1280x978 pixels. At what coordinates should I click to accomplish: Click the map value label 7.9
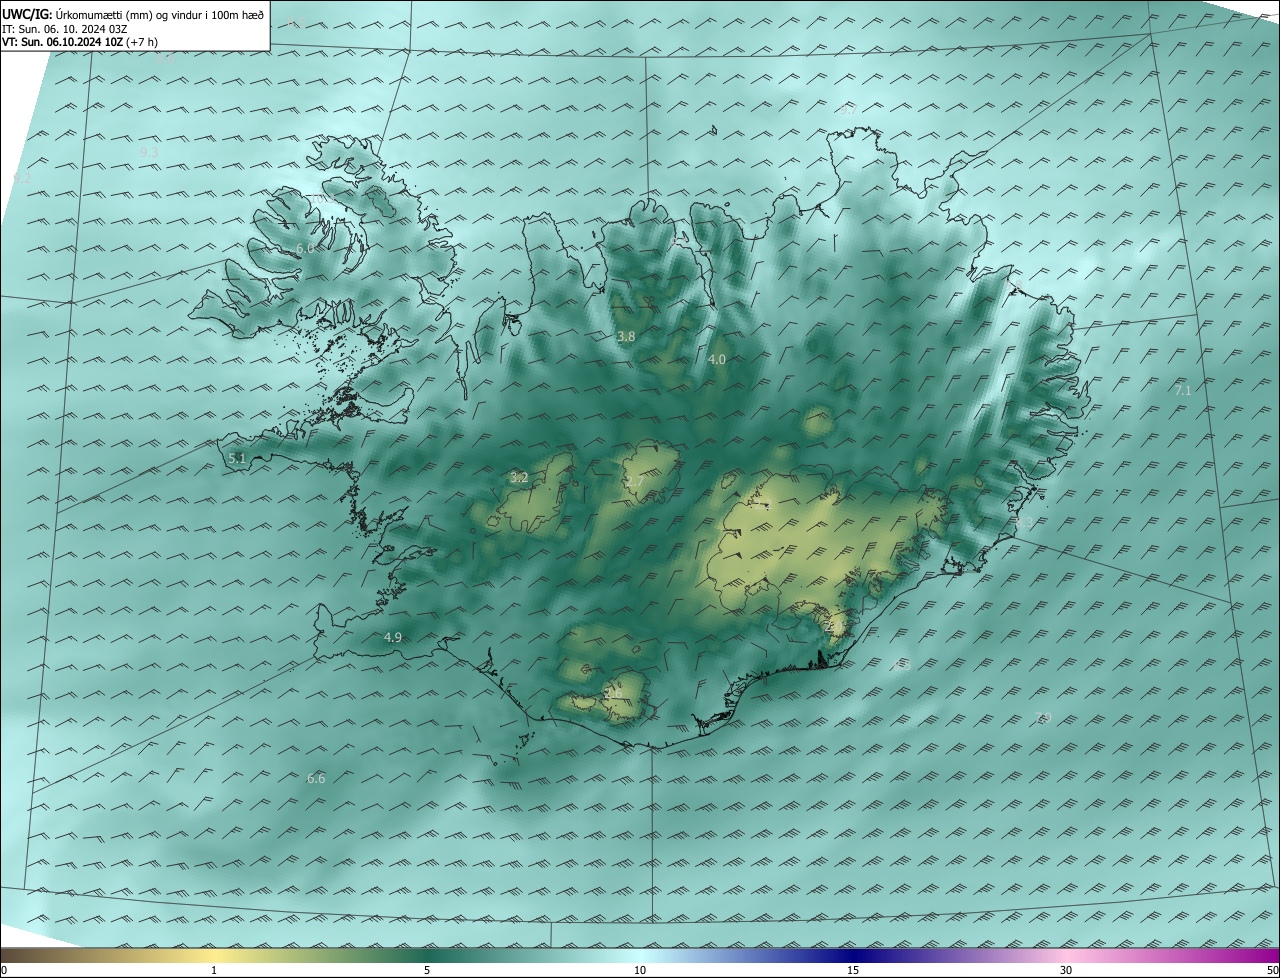1043,717
